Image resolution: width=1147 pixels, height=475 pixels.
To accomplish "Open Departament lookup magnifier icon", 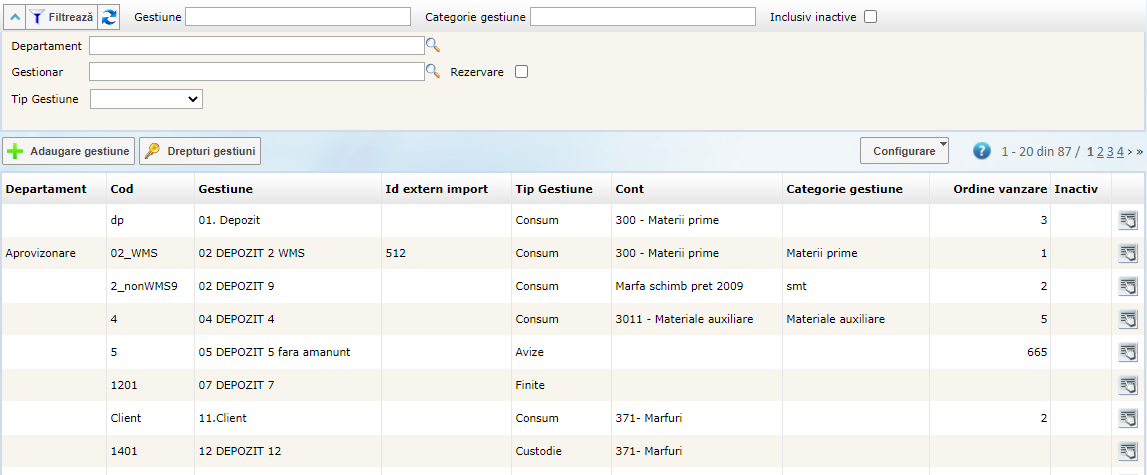I will [433, 45].
